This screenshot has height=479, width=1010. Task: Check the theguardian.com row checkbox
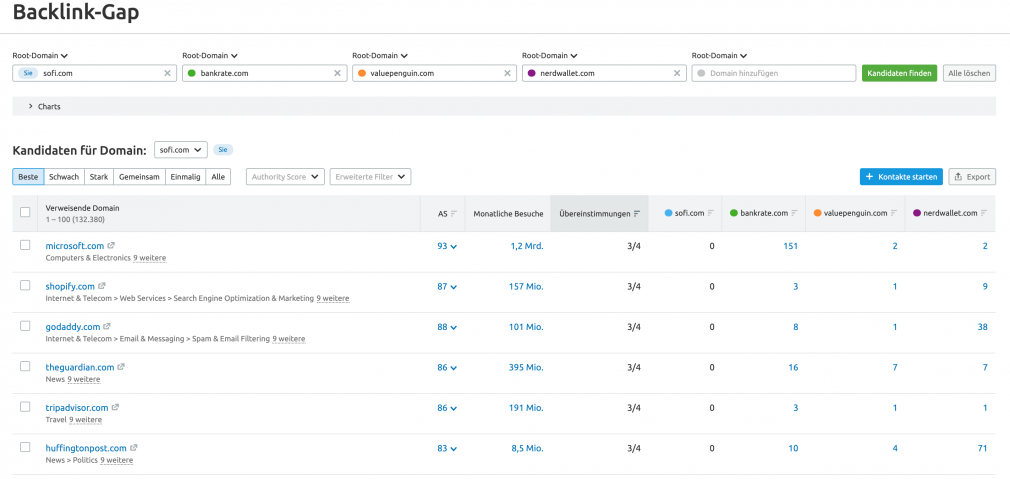pos(25,366)
